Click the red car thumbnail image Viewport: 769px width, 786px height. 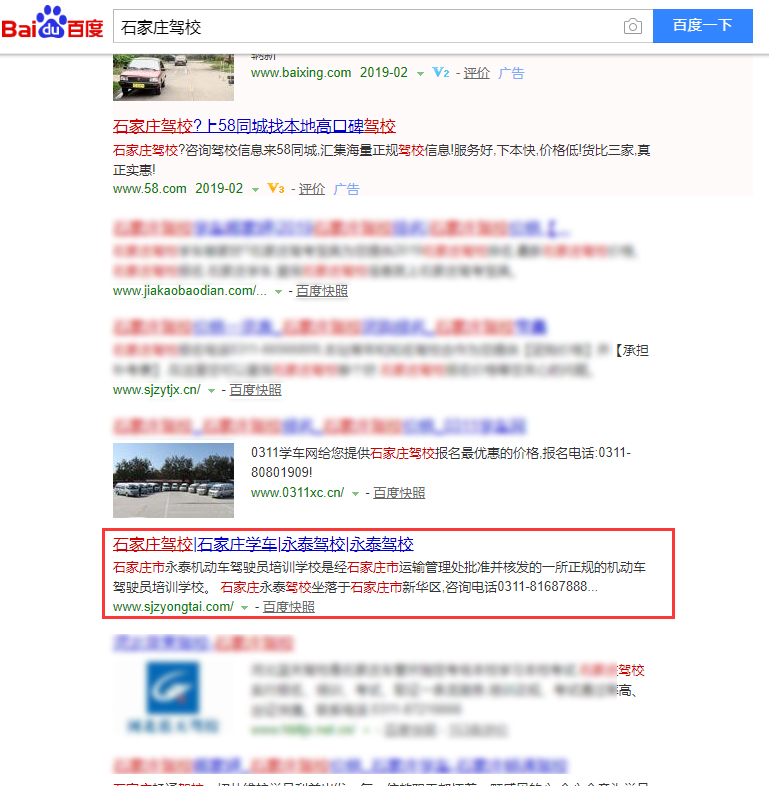(173, 77)
